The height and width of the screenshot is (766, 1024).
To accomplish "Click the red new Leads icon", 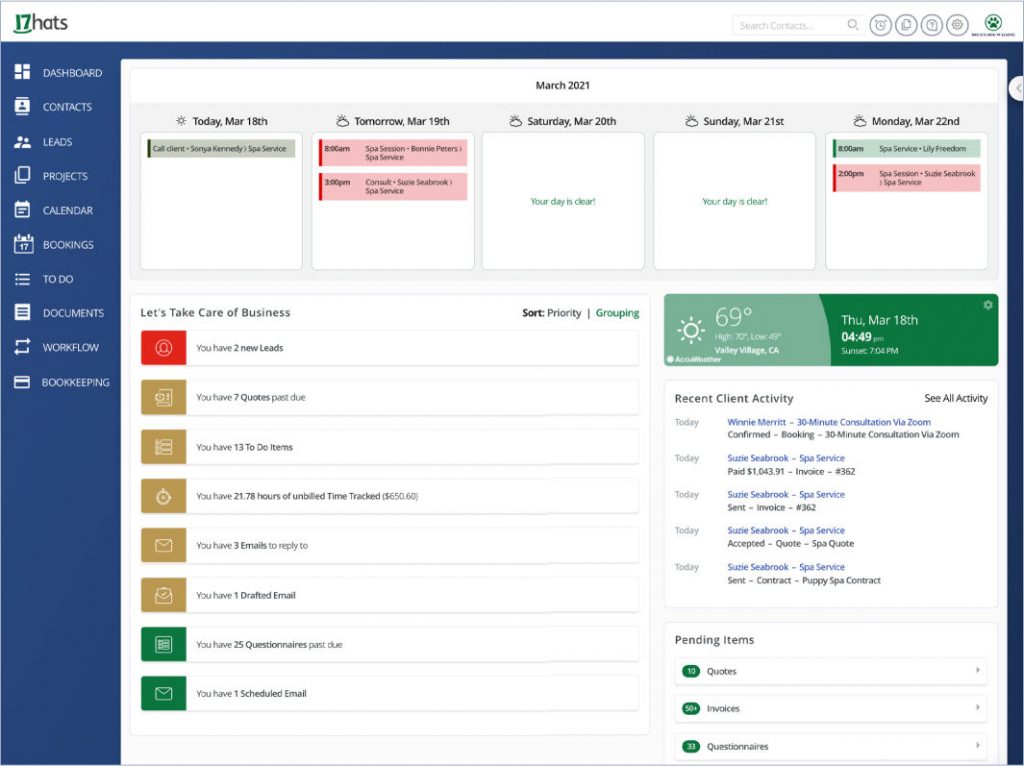I will coord(164,348).
